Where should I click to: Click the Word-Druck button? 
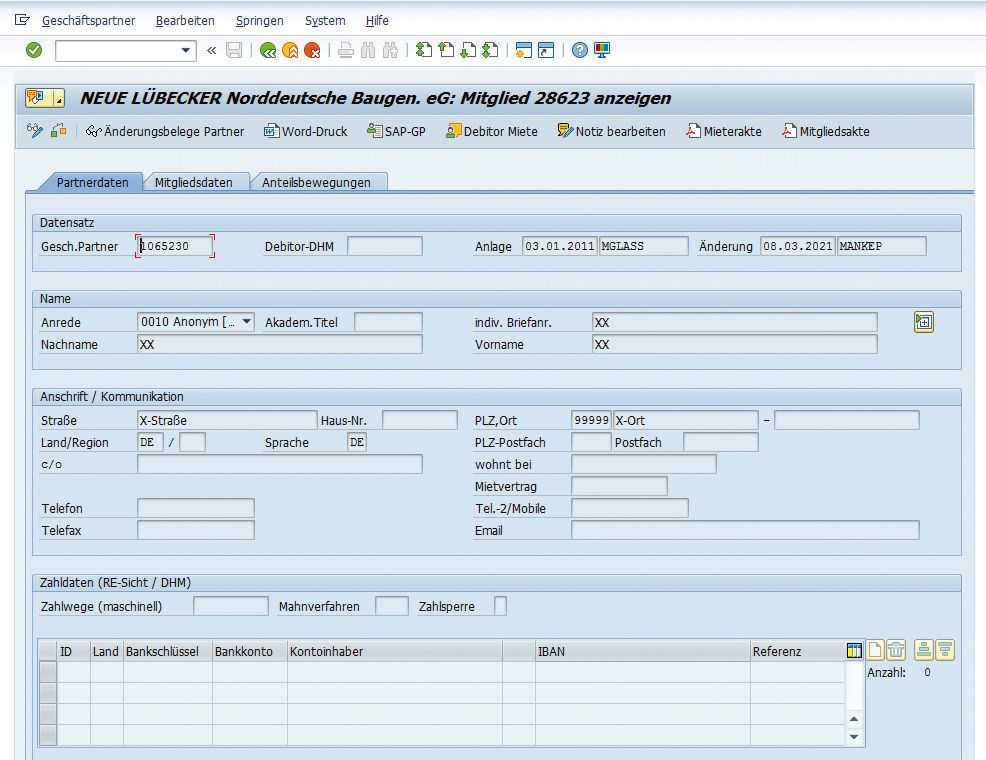306,131
